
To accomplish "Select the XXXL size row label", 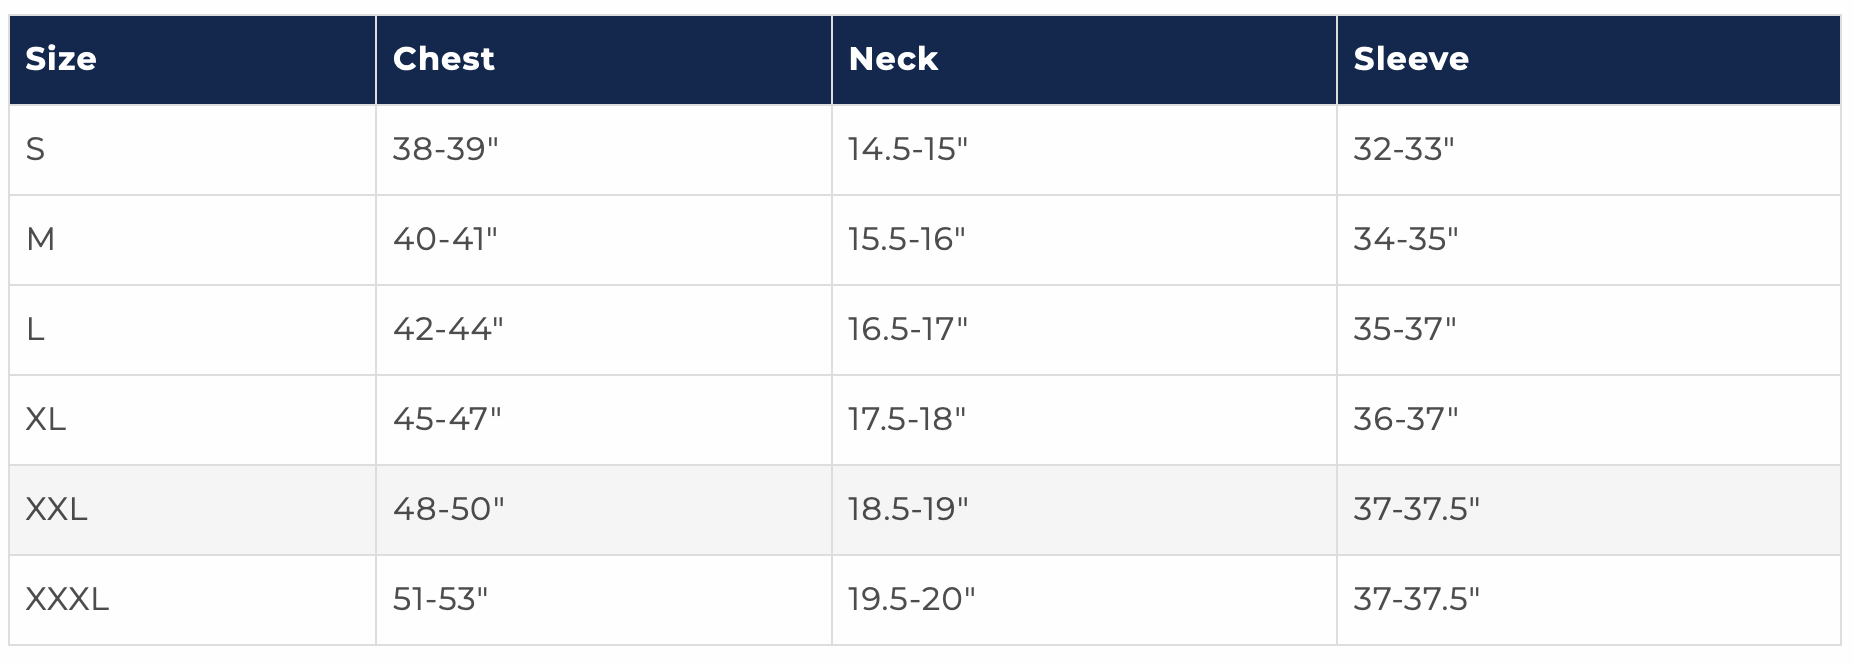I will point(67,600).
